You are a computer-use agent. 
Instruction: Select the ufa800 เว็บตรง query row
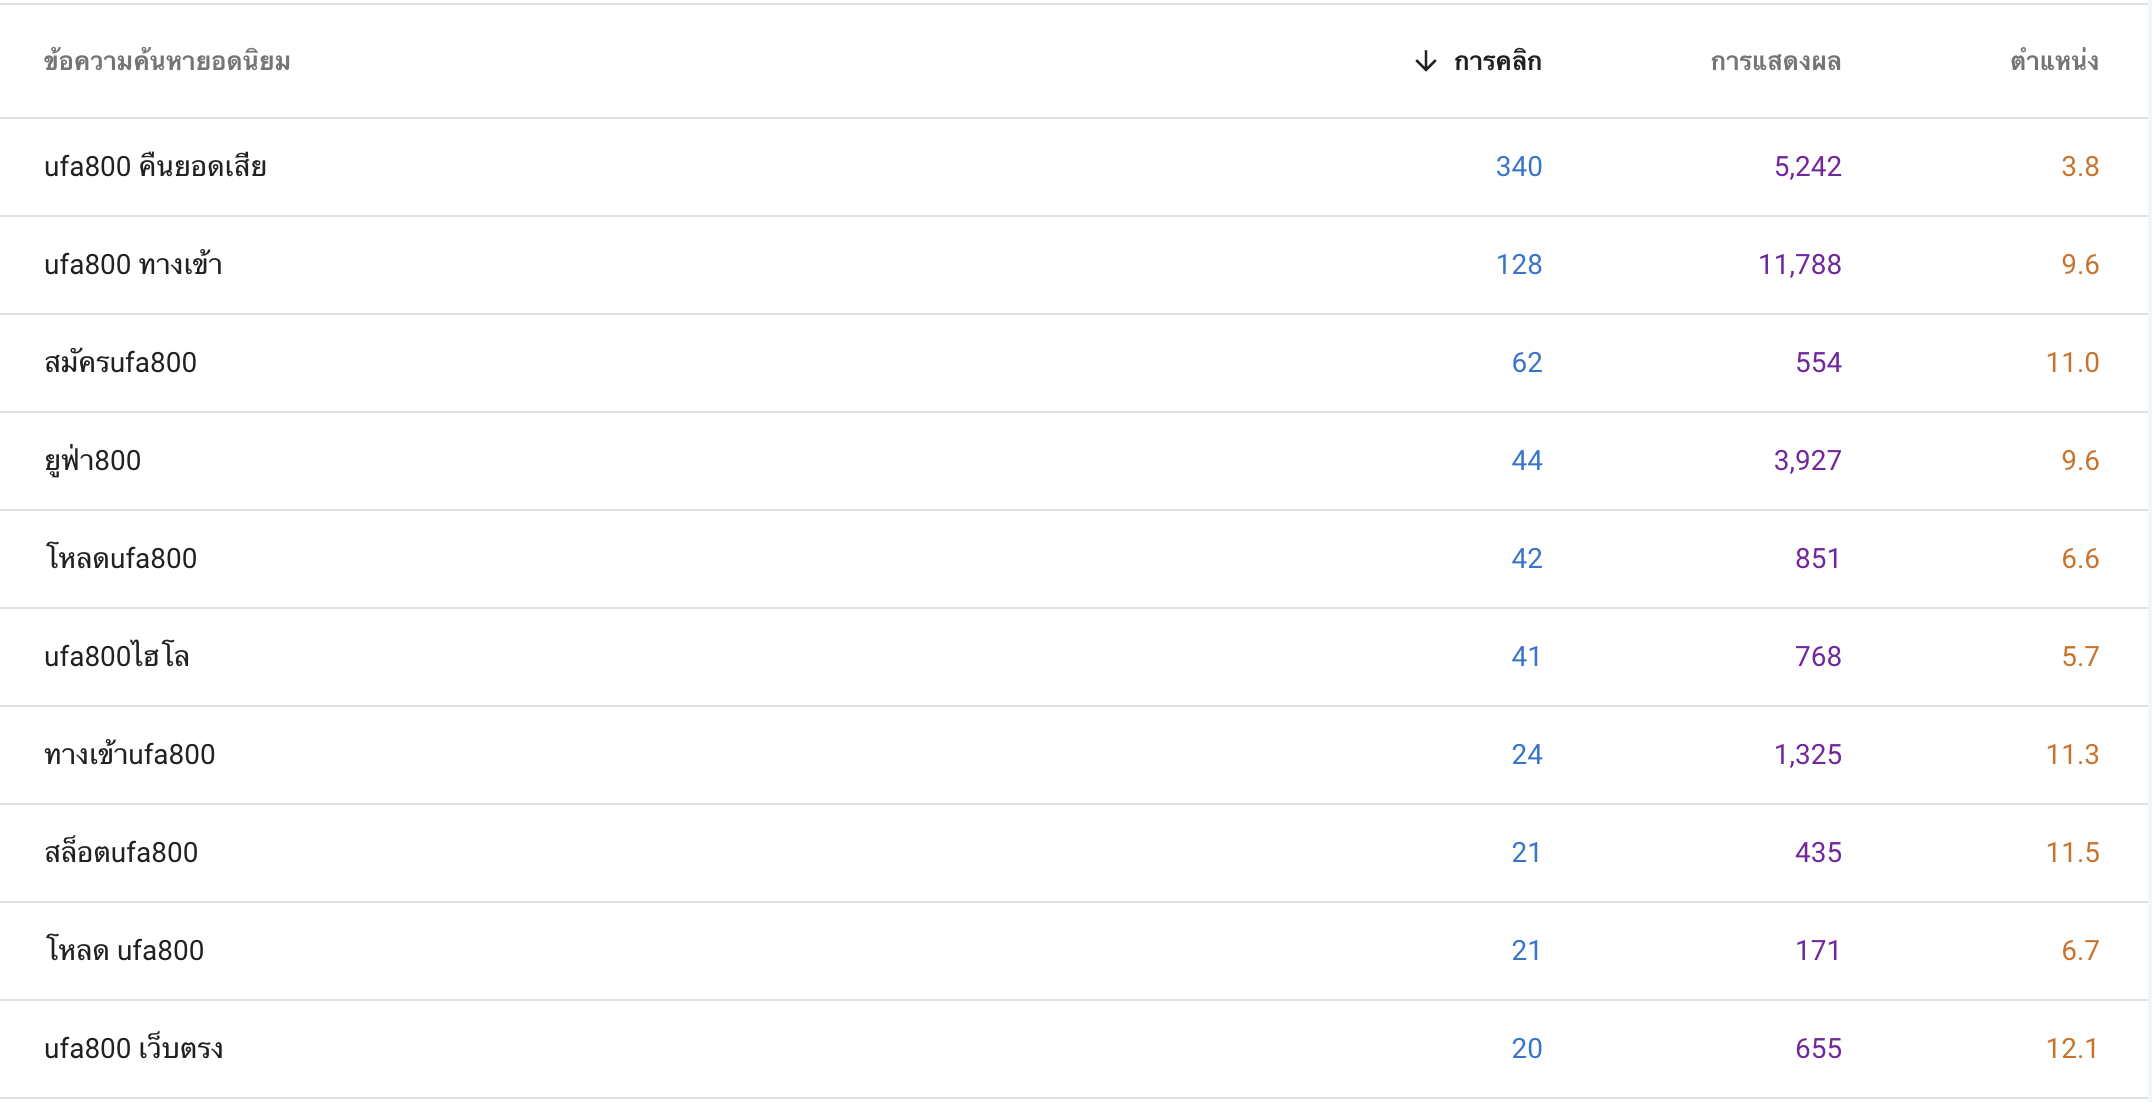pyautogui.click(x=1074, y=1049)
